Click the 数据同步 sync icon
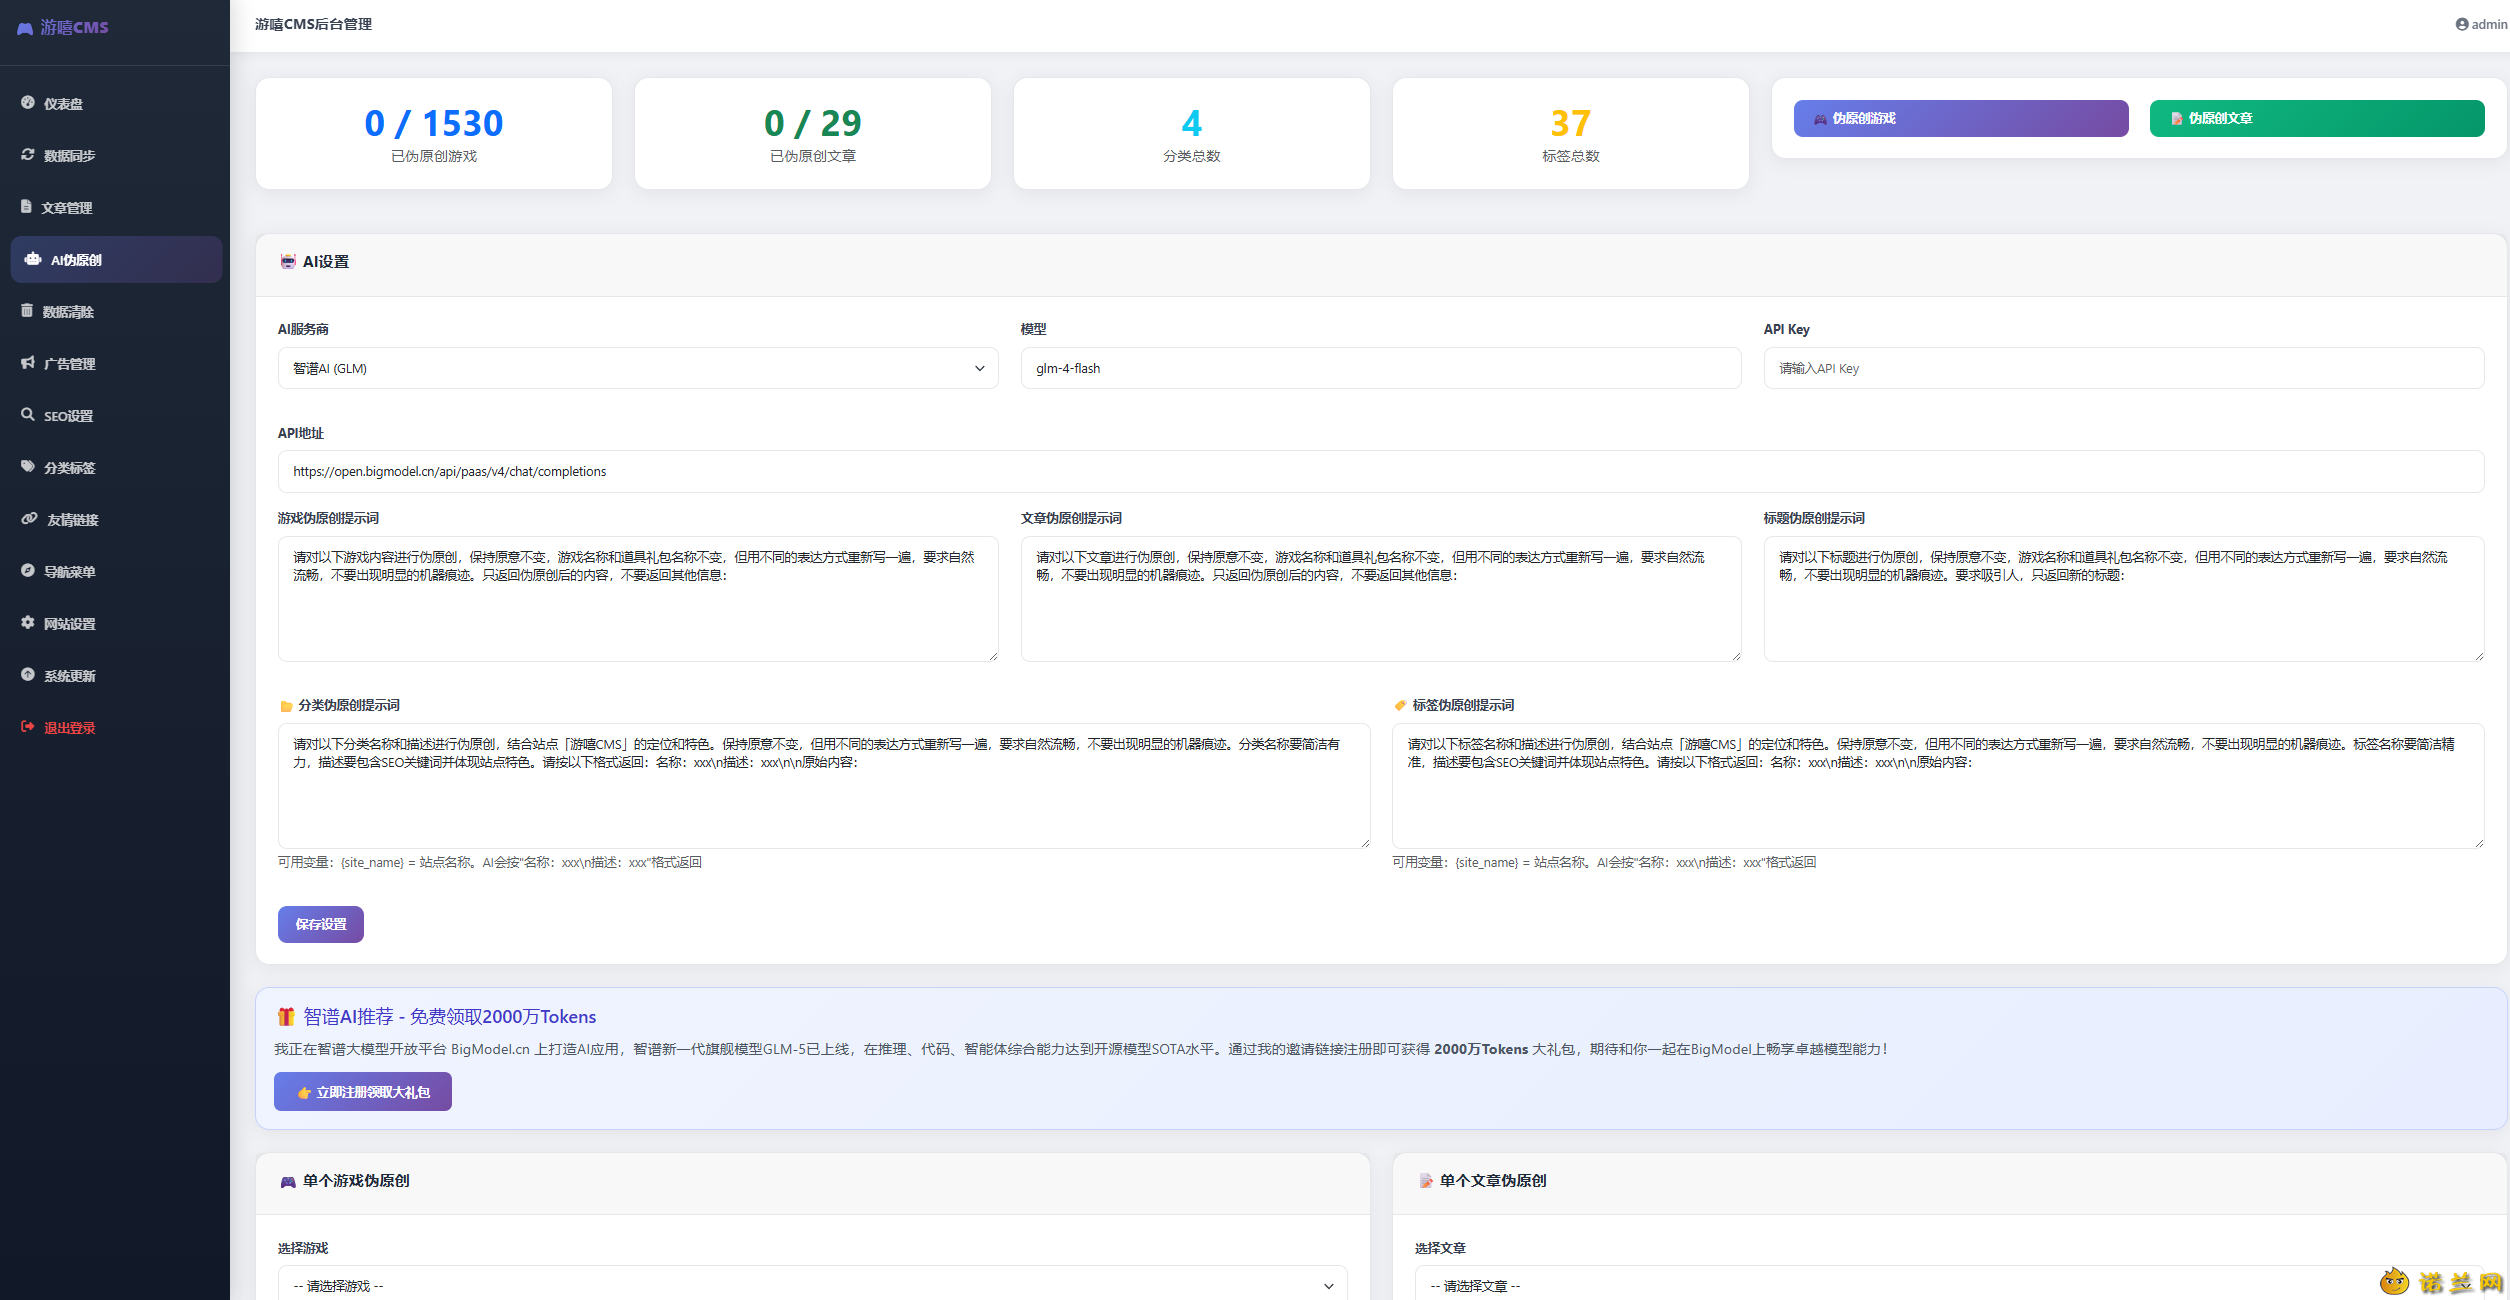The image size is (2510, 1300). [x=28, y=154]
